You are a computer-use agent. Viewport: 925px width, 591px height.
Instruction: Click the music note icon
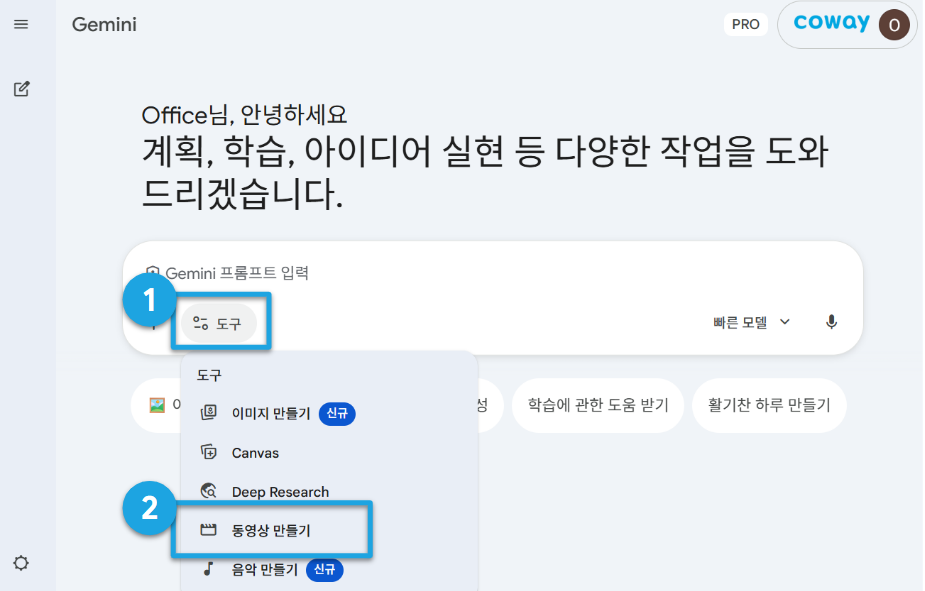pos(208,569)
